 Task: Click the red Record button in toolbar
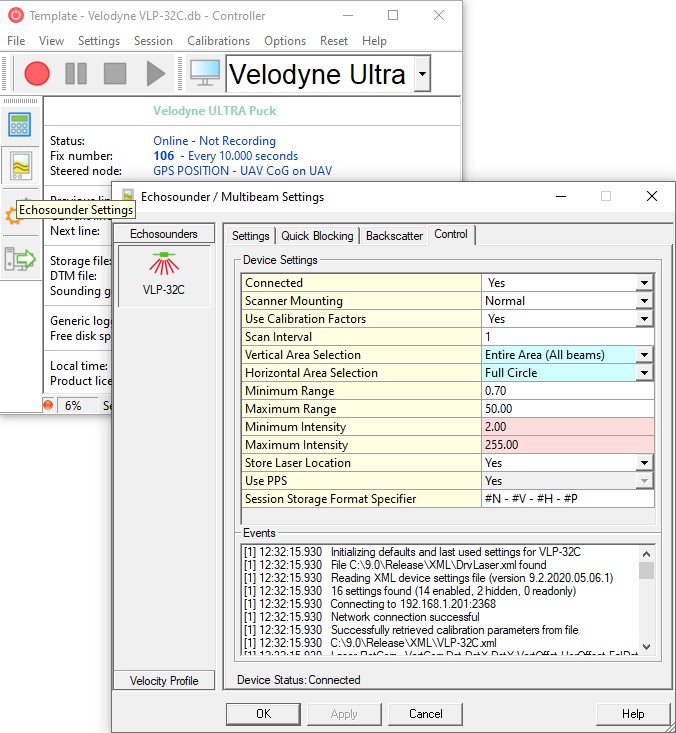click(37, 73)
